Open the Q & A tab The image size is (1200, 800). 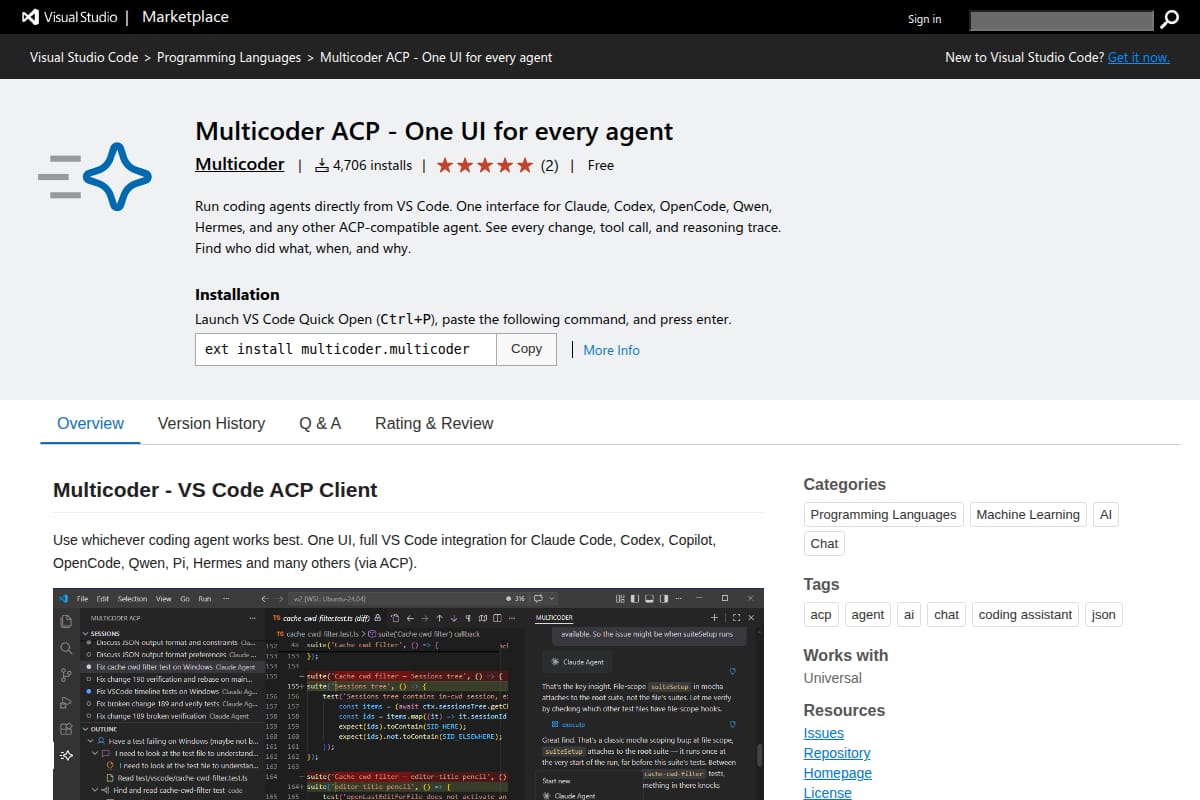coord(320,423)
